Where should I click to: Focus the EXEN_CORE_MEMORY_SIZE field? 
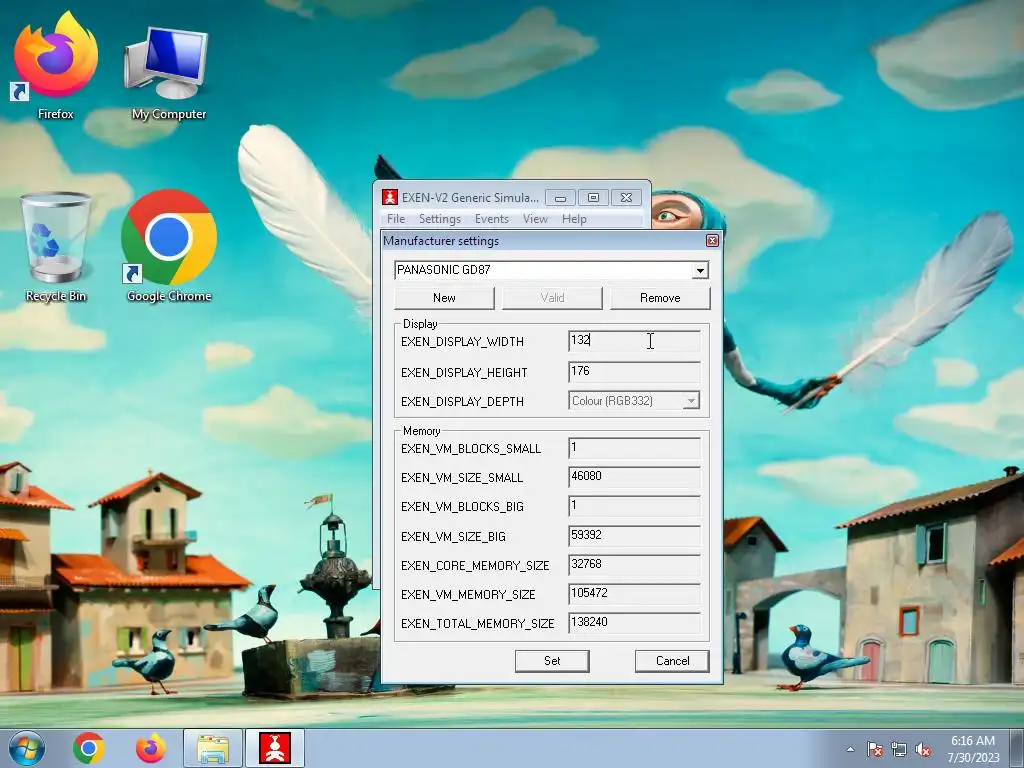pos(634,565)
